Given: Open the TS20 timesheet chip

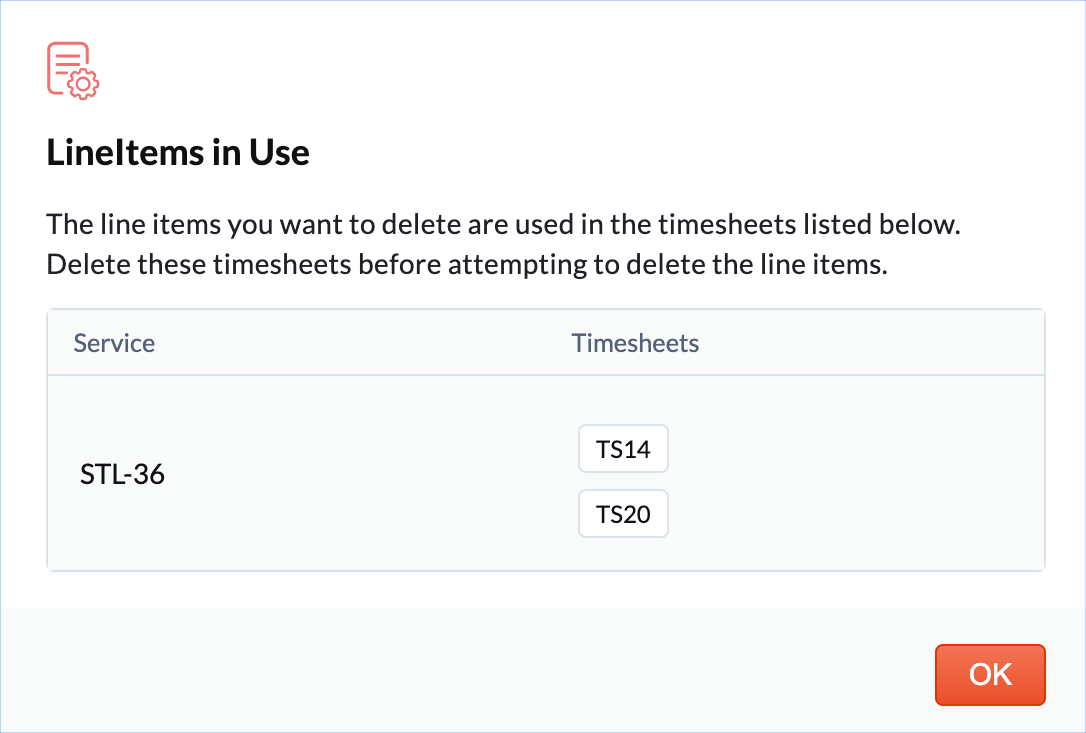Looking at the screenshot, I should (x=623, y=515).
